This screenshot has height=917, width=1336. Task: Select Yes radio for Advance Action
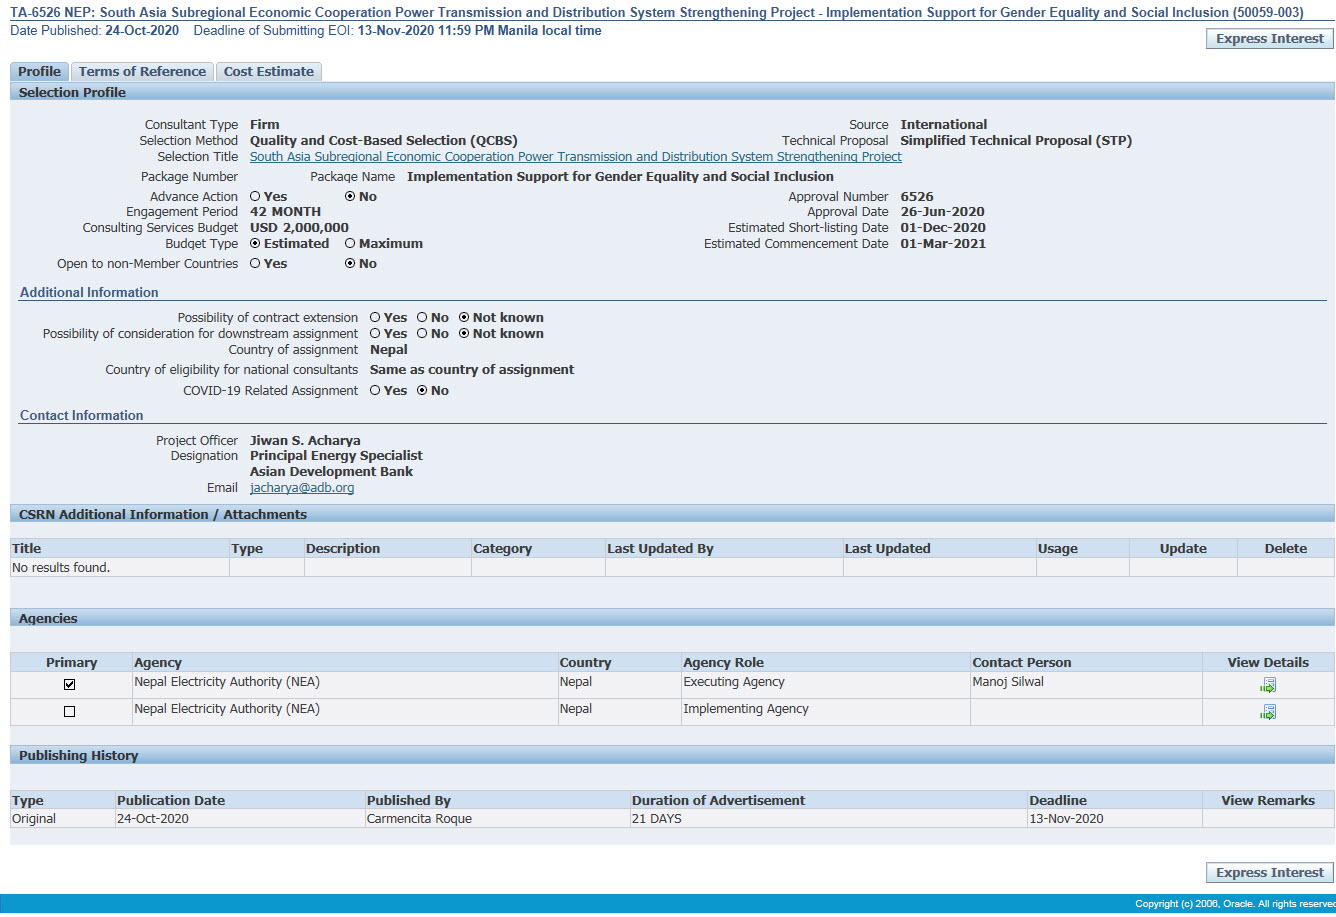(255, 197)
